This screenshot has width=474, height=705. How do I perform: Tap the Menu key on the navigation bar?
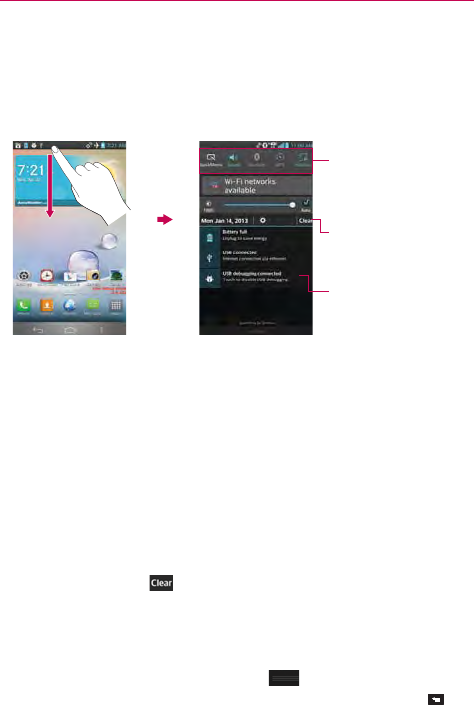[x=101, y=330]
